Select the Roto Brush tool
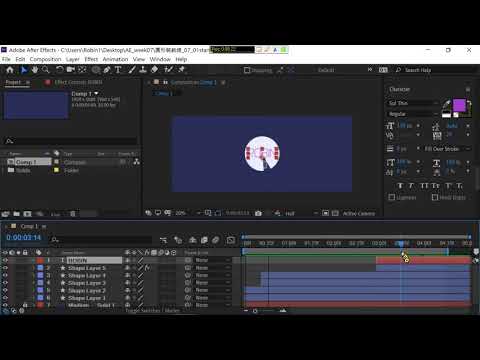The image size is (480, 360). tap(169, 70)
